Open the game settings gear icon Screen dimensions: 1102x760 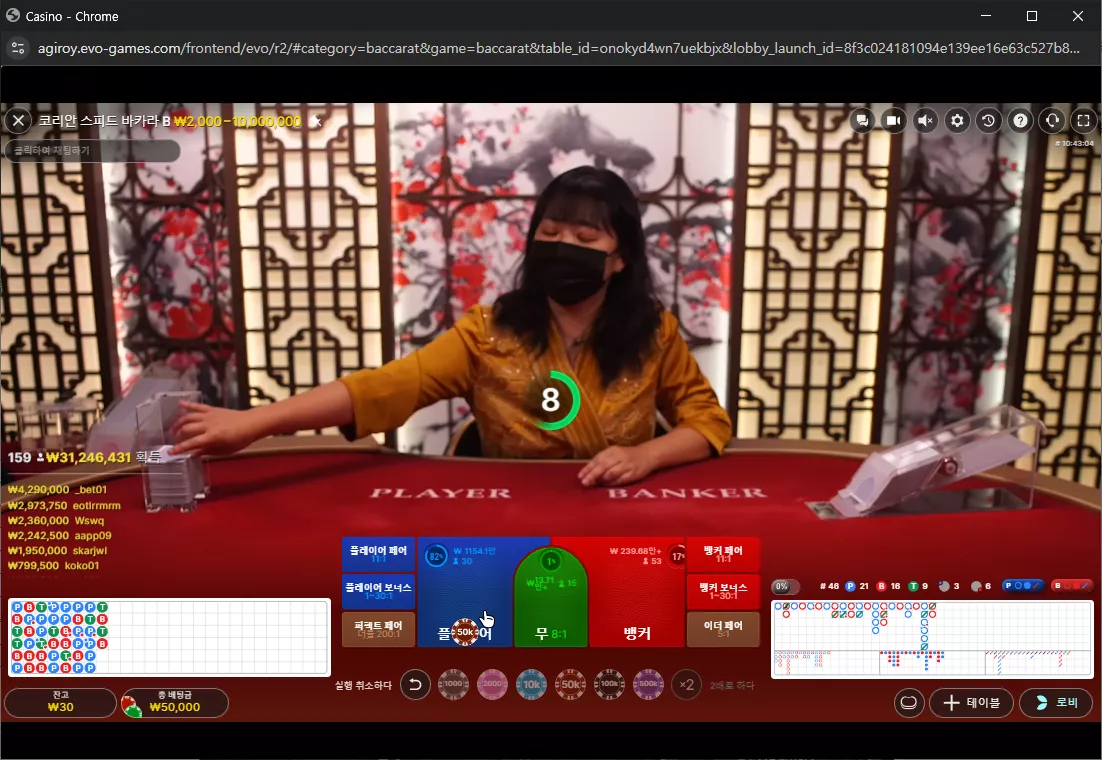click(957, 121)
